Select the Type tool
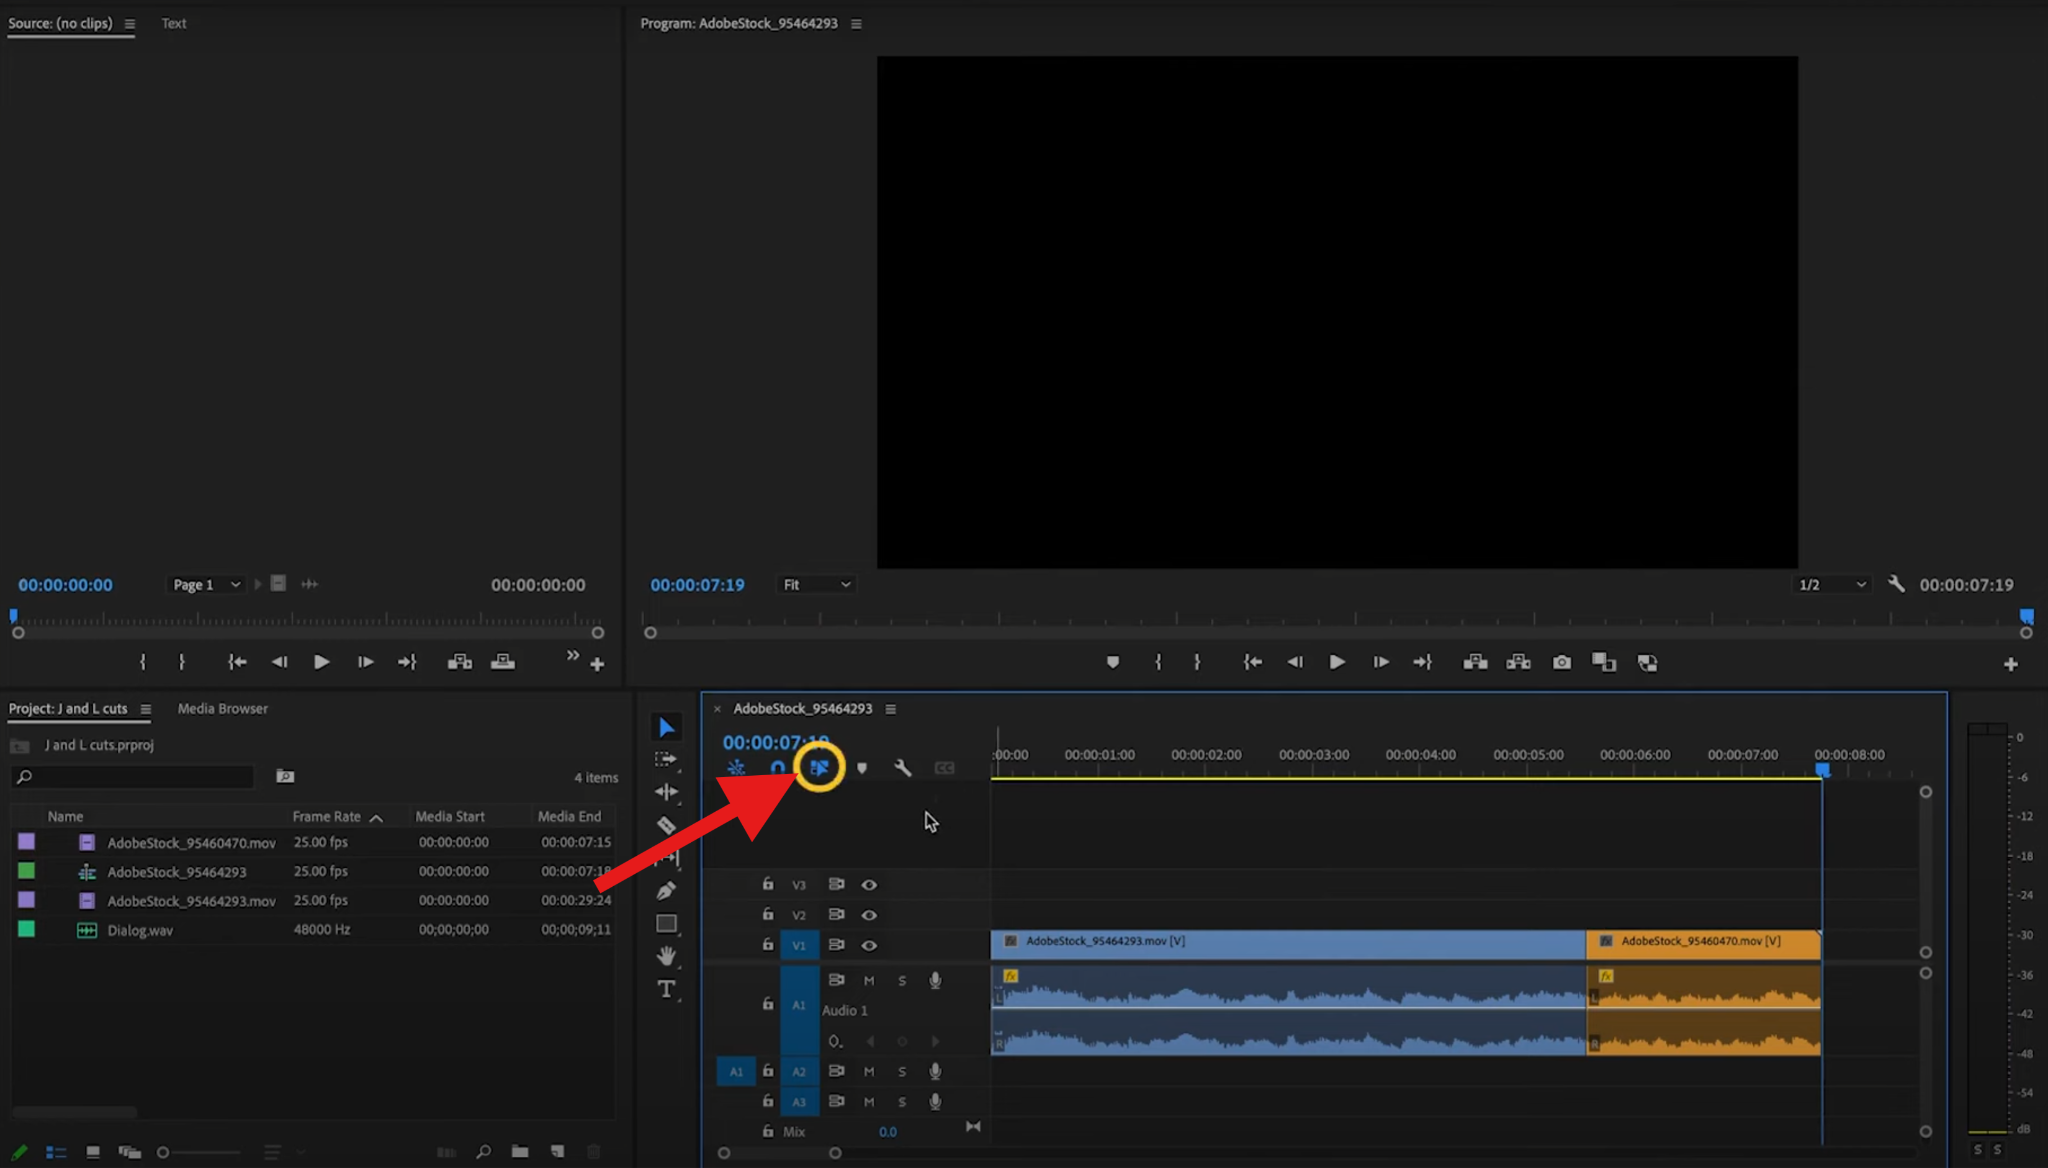The width and height of the screenshot is (2048, 1168). (x=666, y=989)
